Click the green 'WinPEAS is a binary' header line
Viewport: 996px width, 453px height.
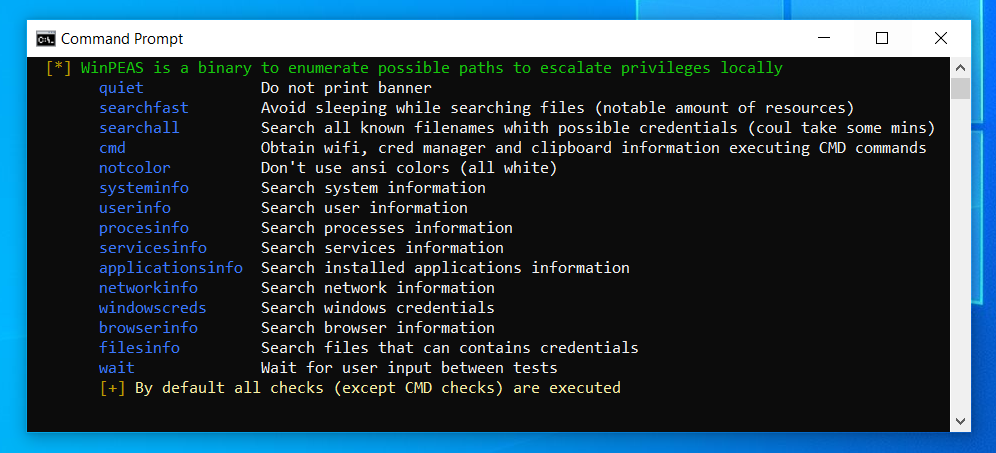click(432, 68)
